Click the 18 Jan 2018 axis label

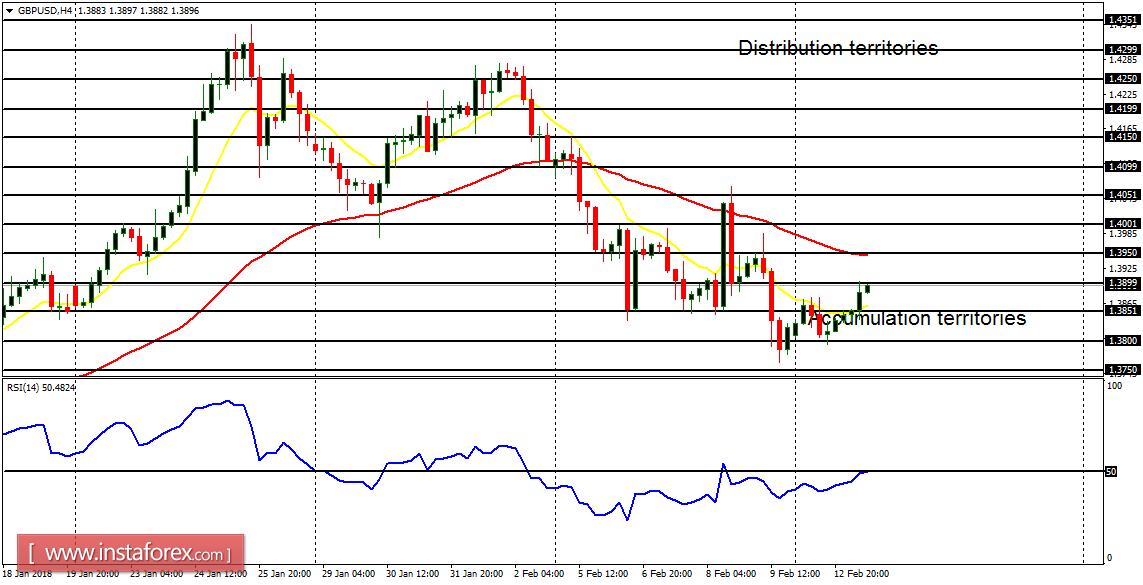pyautogui.click(x=28, y=576)
